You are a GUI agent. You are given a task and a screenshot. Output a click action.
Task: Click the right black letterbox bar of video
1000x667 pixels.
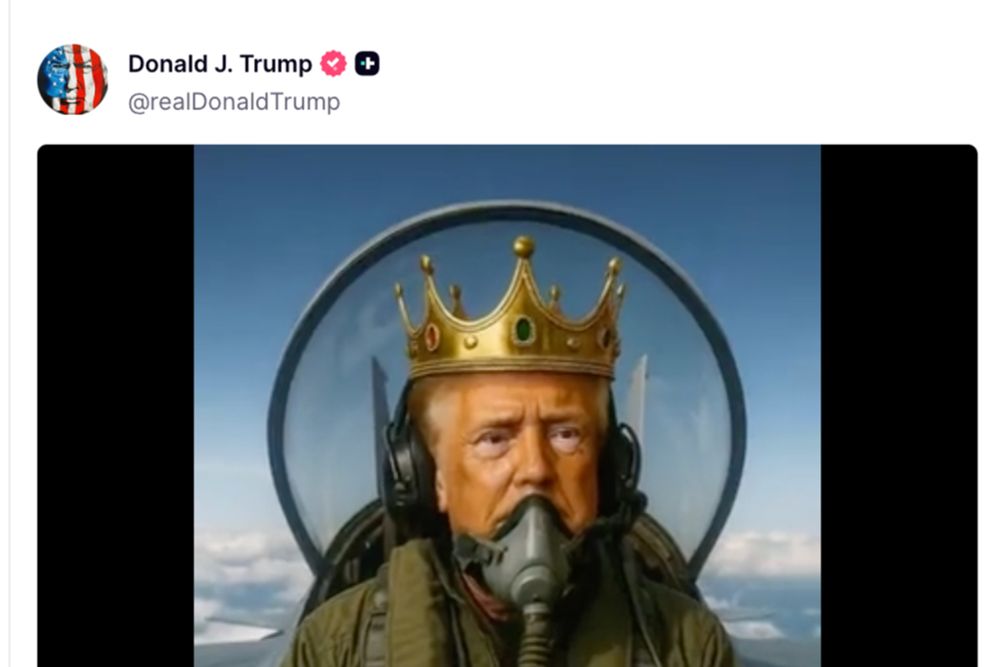pyautogui.click(x=899, y=406)
